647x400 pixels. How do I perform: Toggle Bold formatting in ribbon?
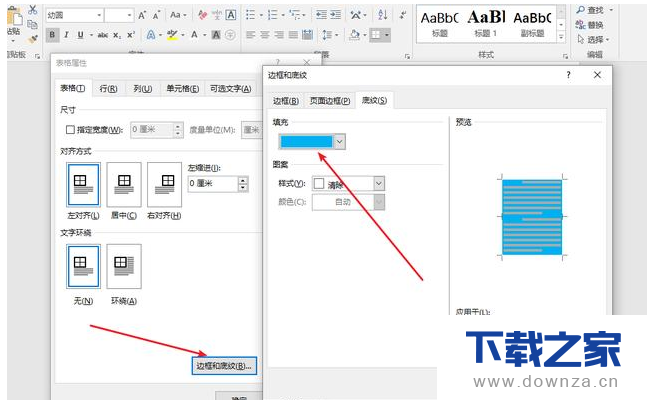[52, 35]
